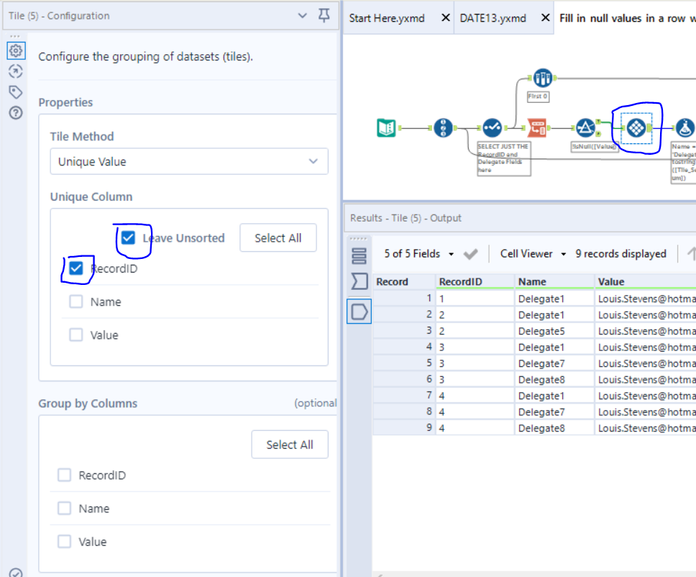Select the Tile tool on canvas
This screenshot has width=696, height=577.
[636, 128]
